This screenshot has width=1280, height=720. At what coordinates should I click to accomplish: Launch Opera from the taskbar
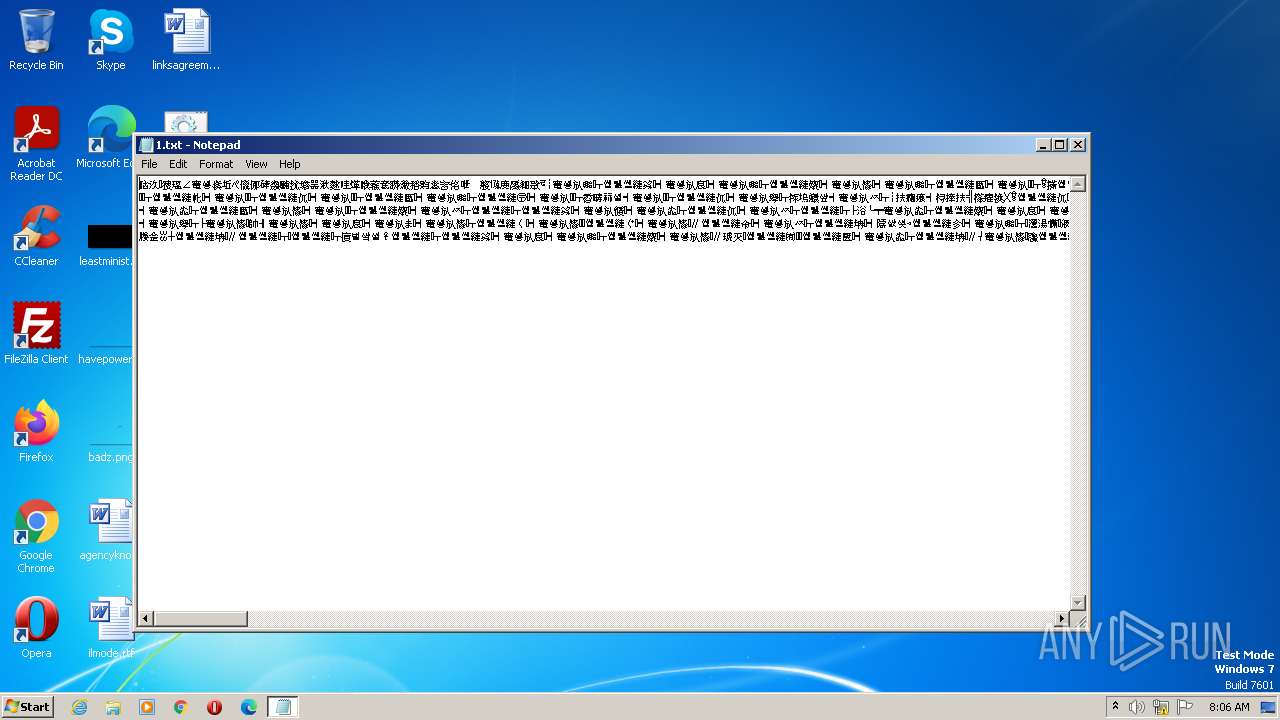click(x=214, y=707)
